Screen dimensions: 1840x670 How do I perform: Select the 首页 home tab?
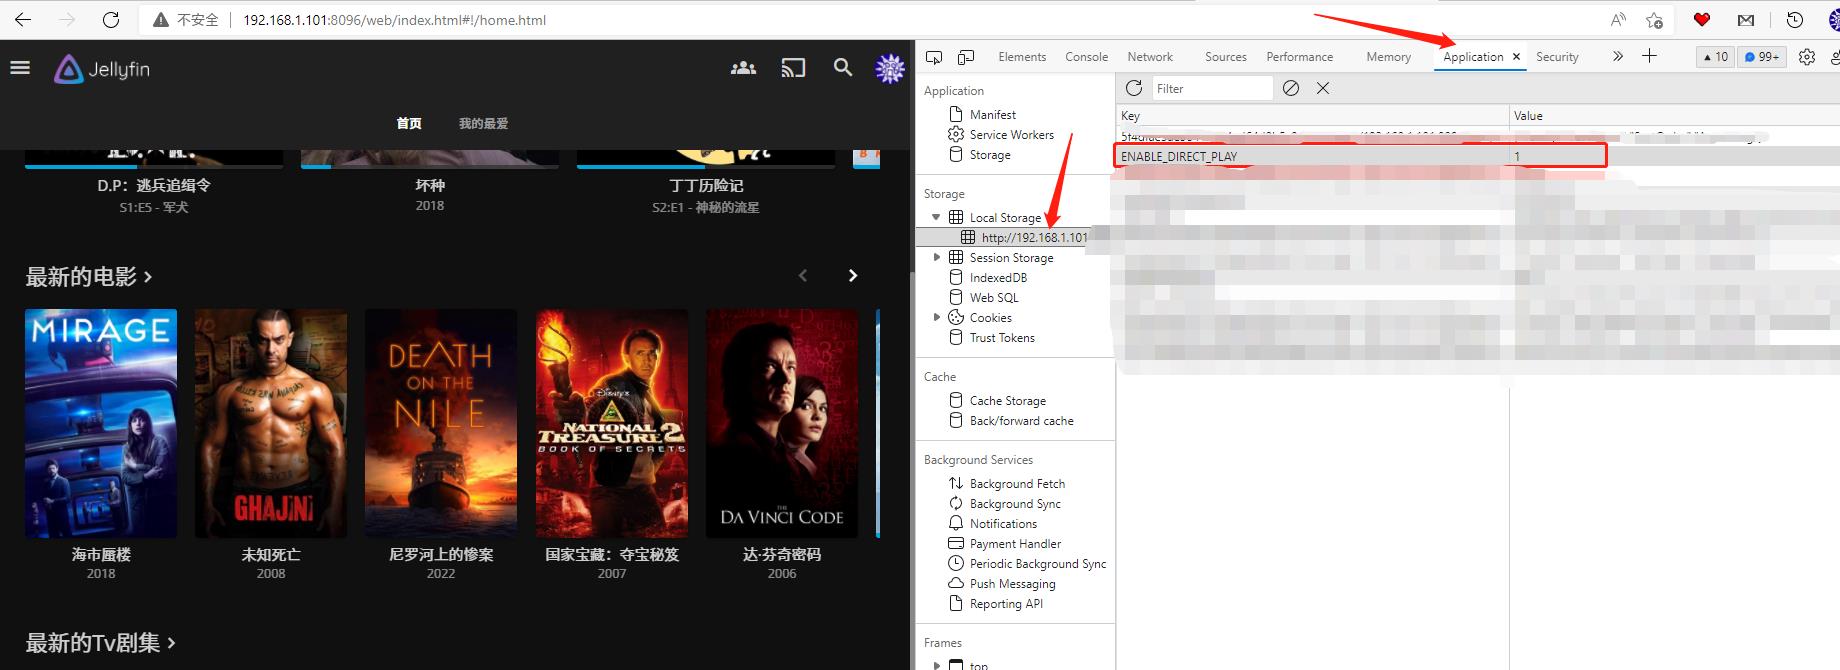[x=409, y=123]
